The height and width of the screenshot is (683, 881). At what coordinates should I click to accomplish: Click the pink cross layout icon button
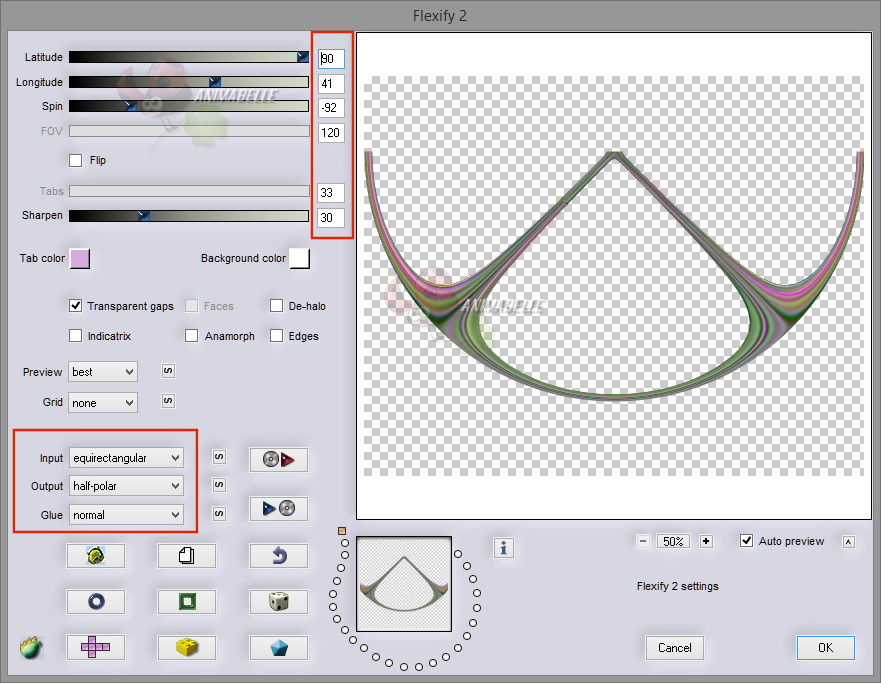pos(96,648)
